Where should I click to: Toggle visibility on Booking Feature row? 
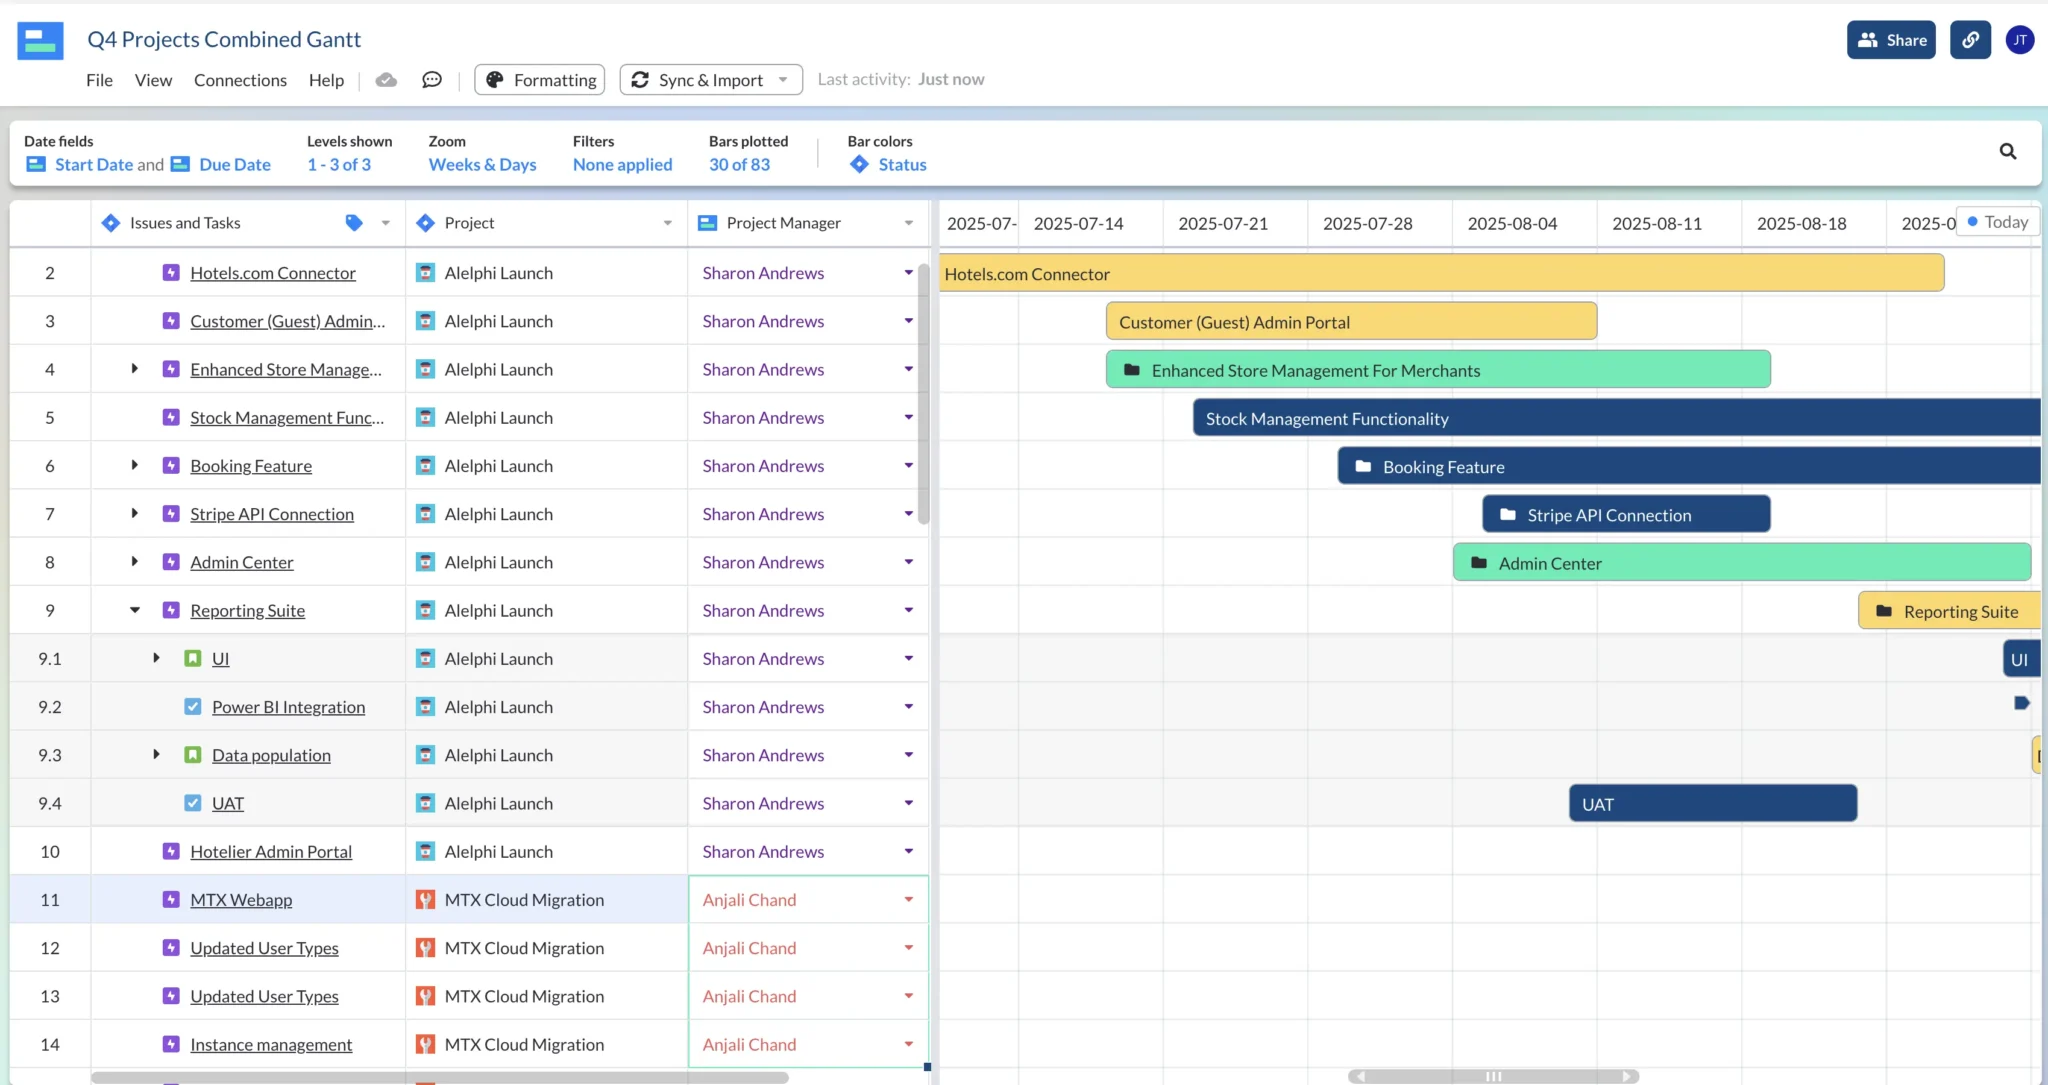[134, 465]
